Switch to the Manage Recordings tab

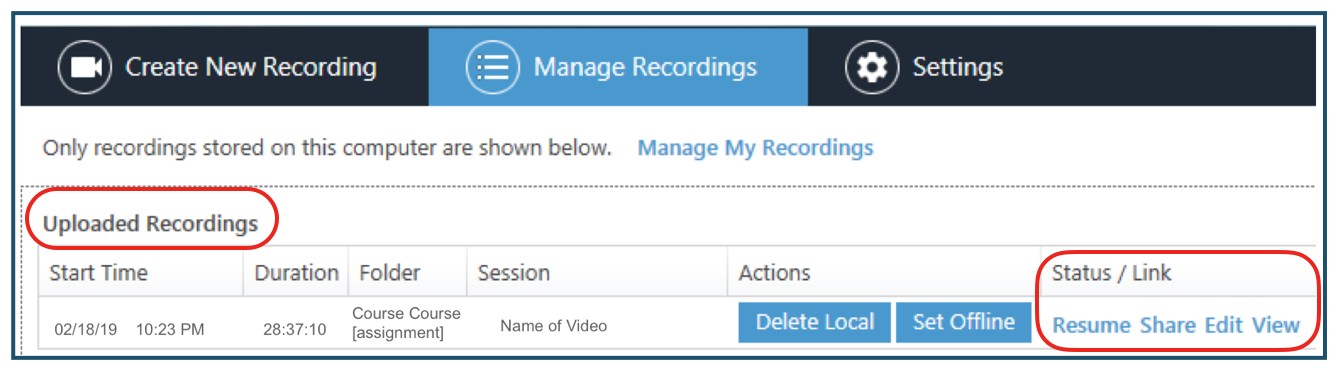pos(618,68)
